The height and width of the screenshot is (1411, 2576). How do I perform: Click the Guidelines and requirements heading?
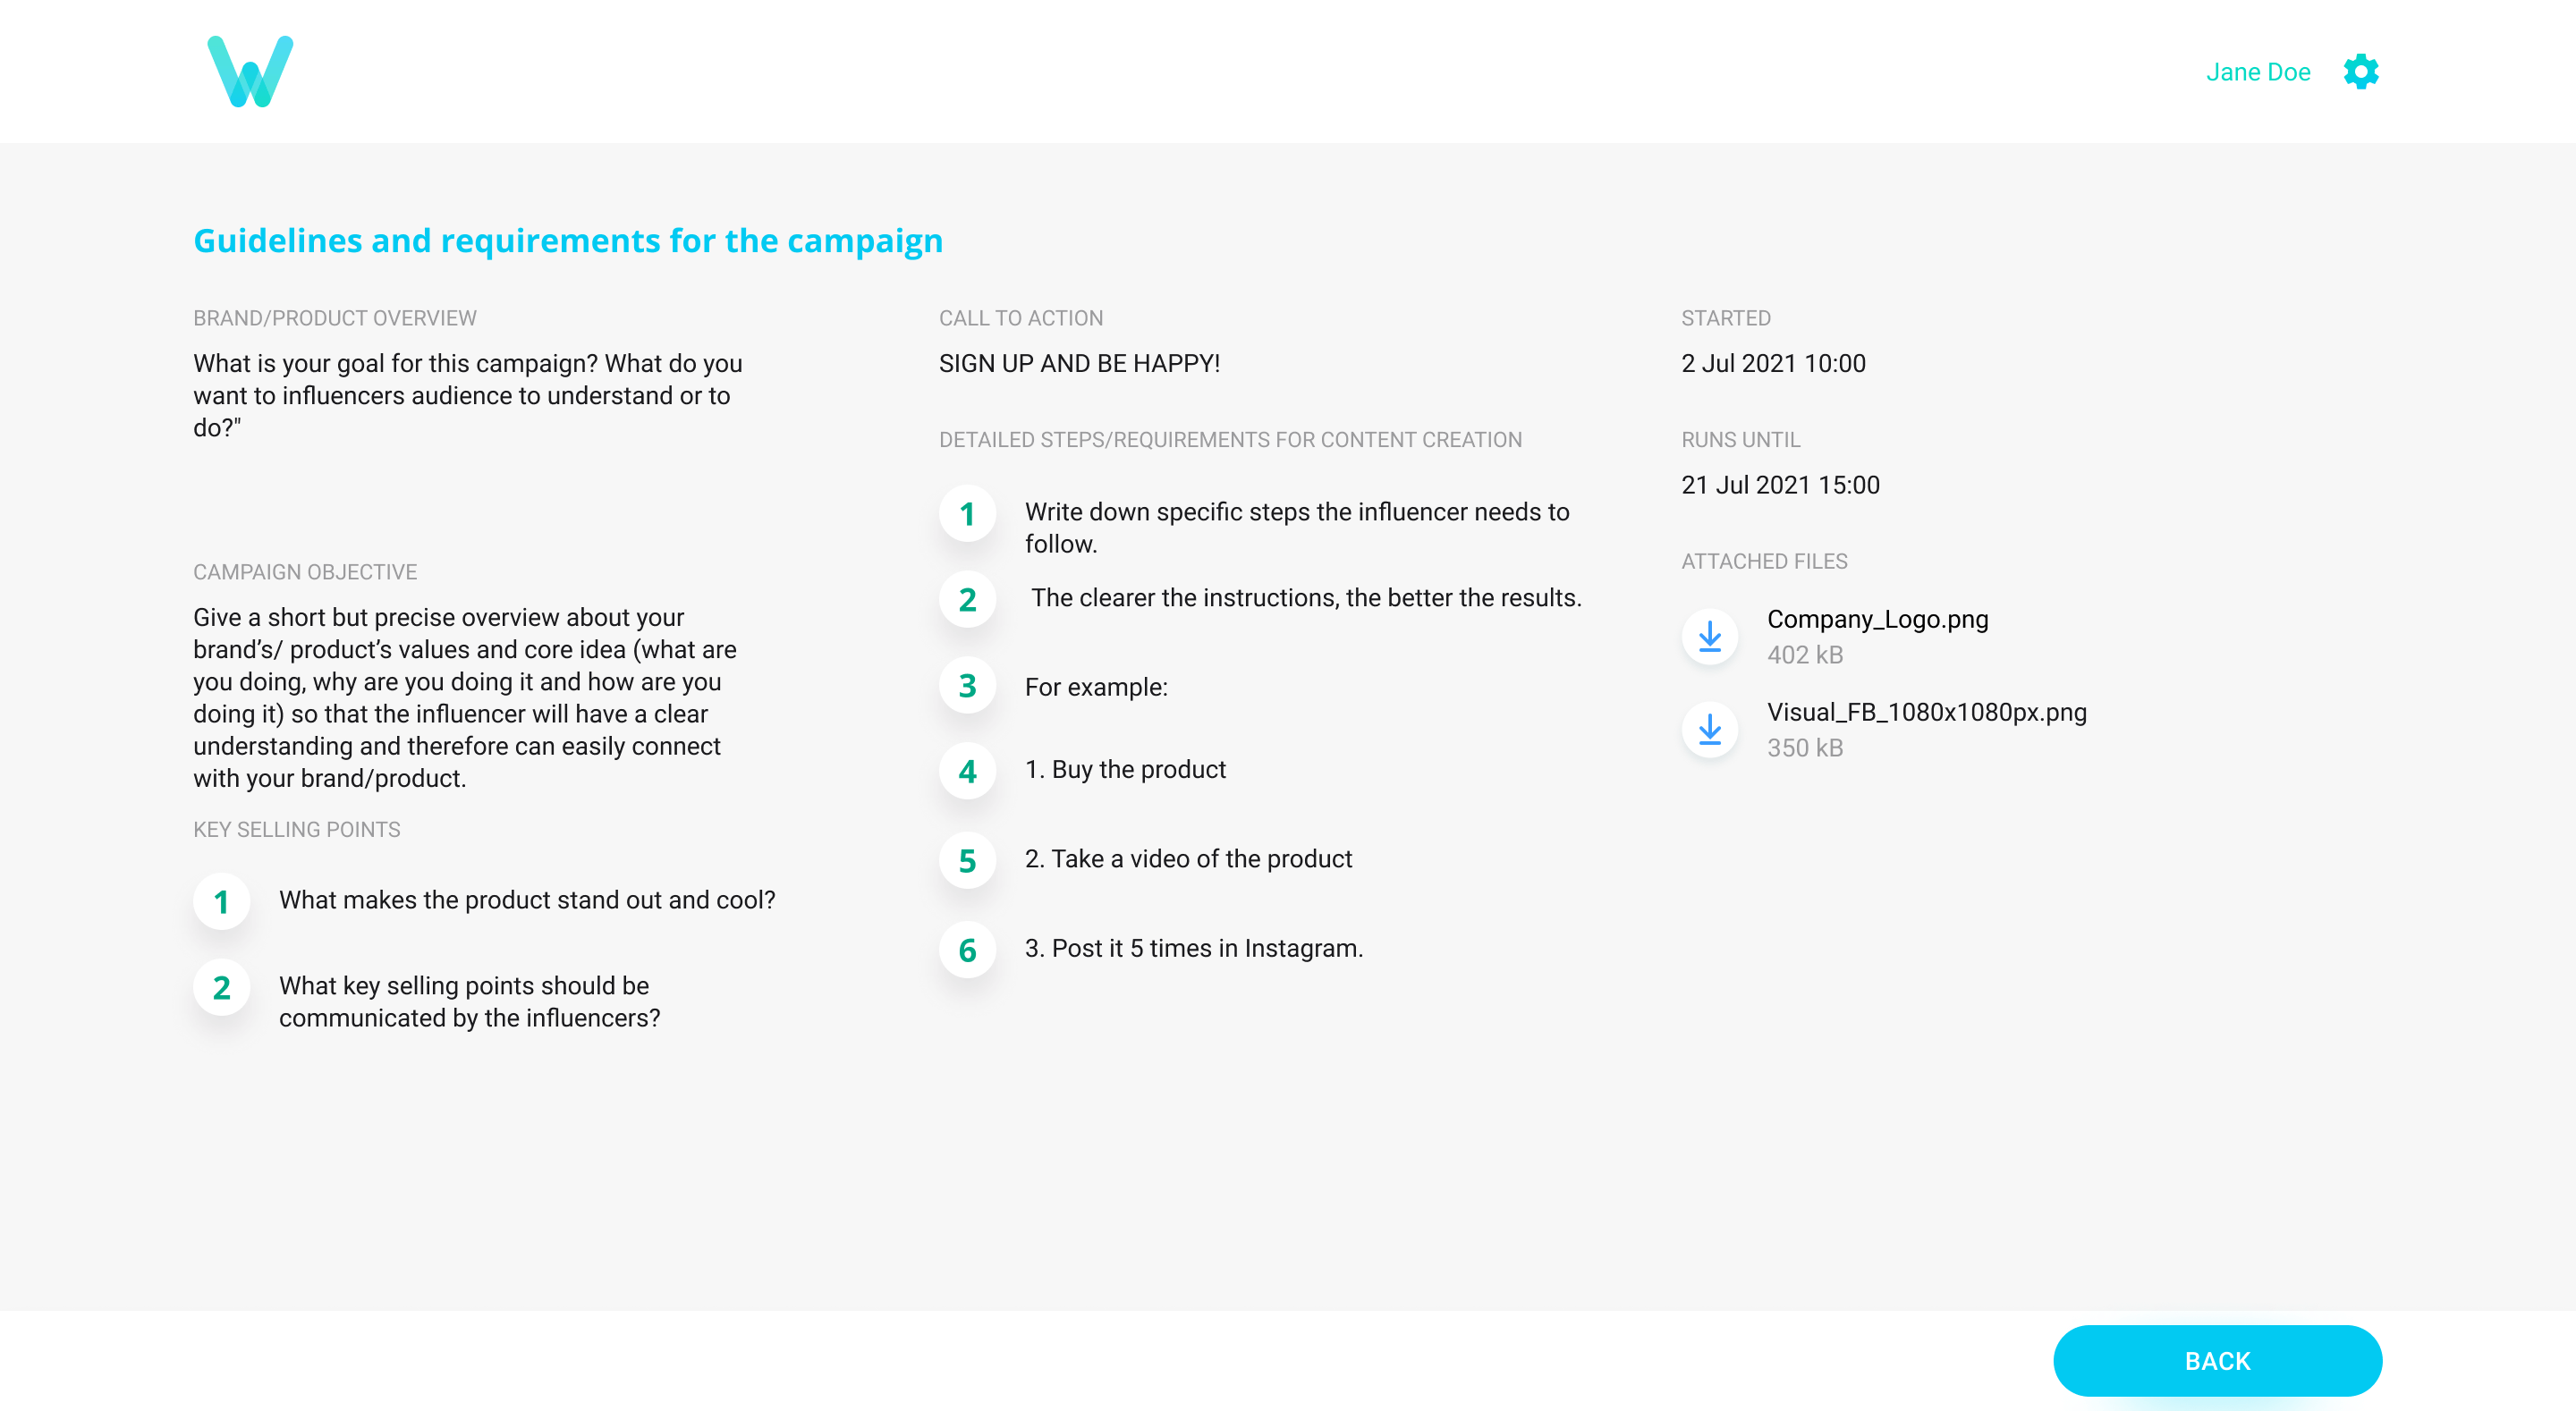pyautogui.click(x=568, y=240)
